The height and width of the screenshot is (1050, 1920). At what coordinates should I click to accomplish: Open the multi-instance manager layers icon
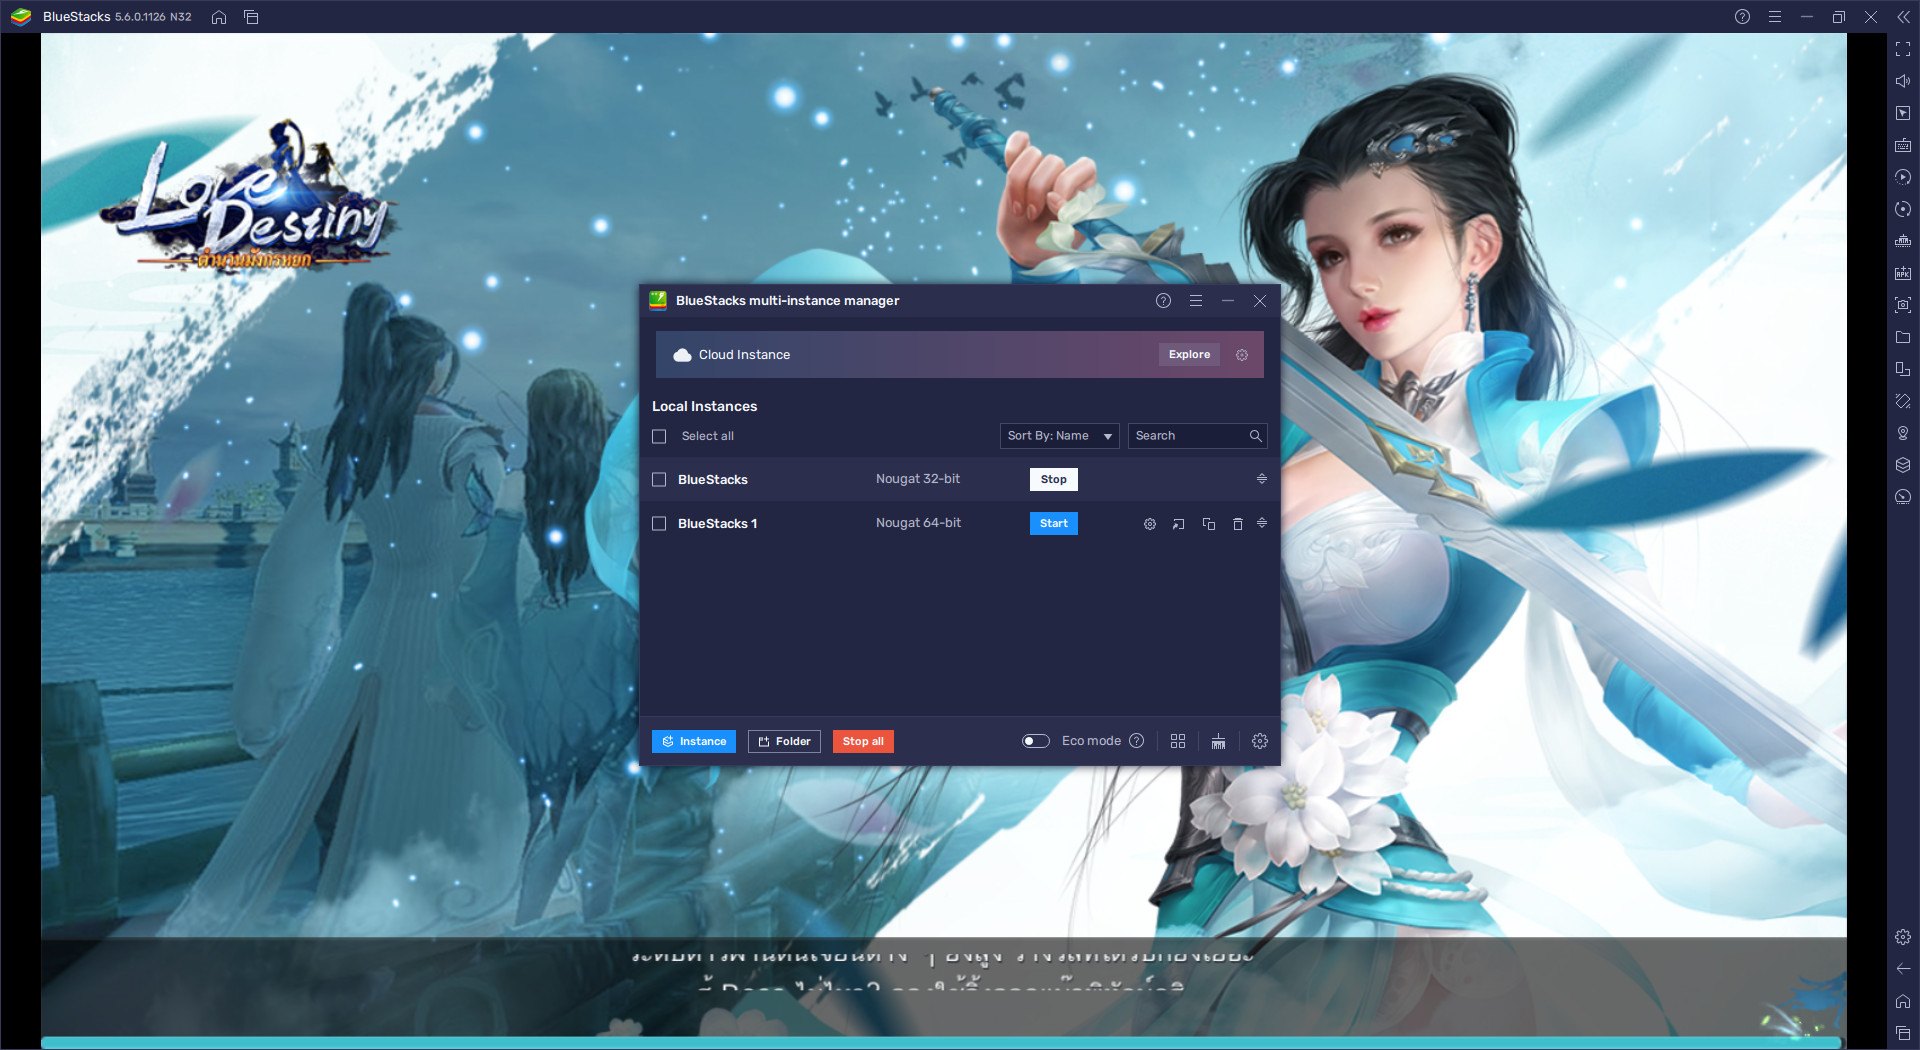point(1902,465)
